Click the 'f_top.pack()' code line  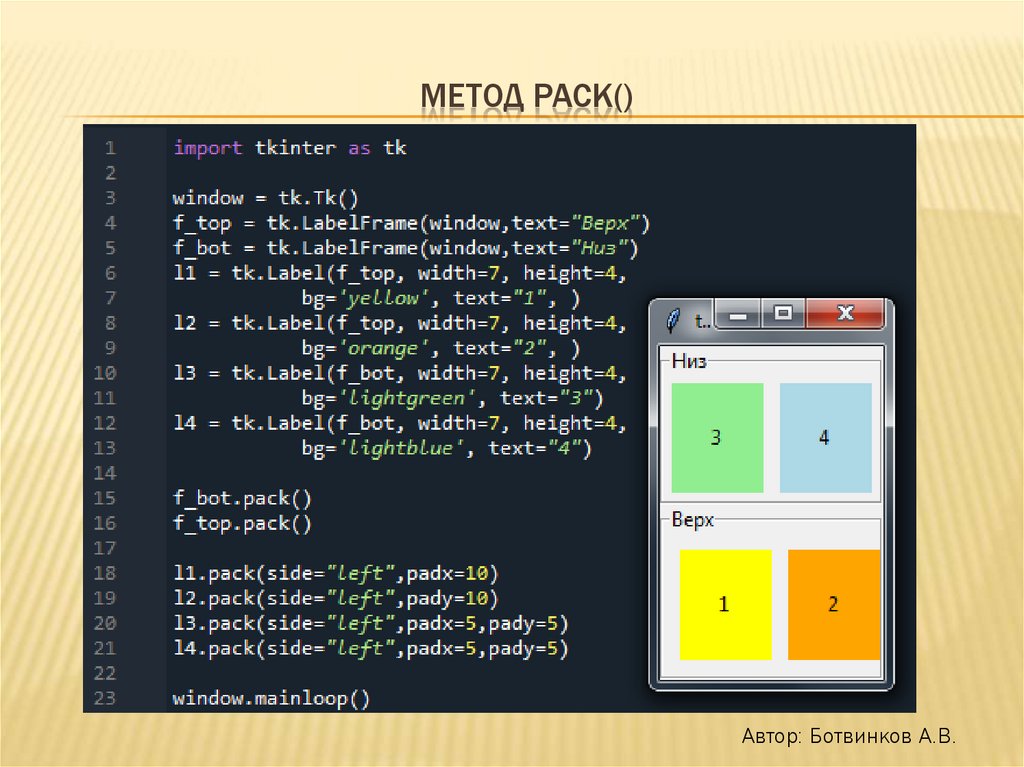pyautogui.click(x=242, y=524)
